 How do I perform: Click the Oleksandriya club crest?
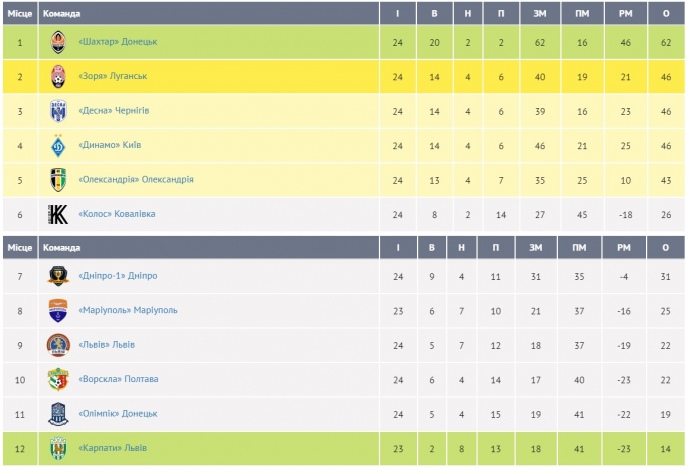click(58, 179)
